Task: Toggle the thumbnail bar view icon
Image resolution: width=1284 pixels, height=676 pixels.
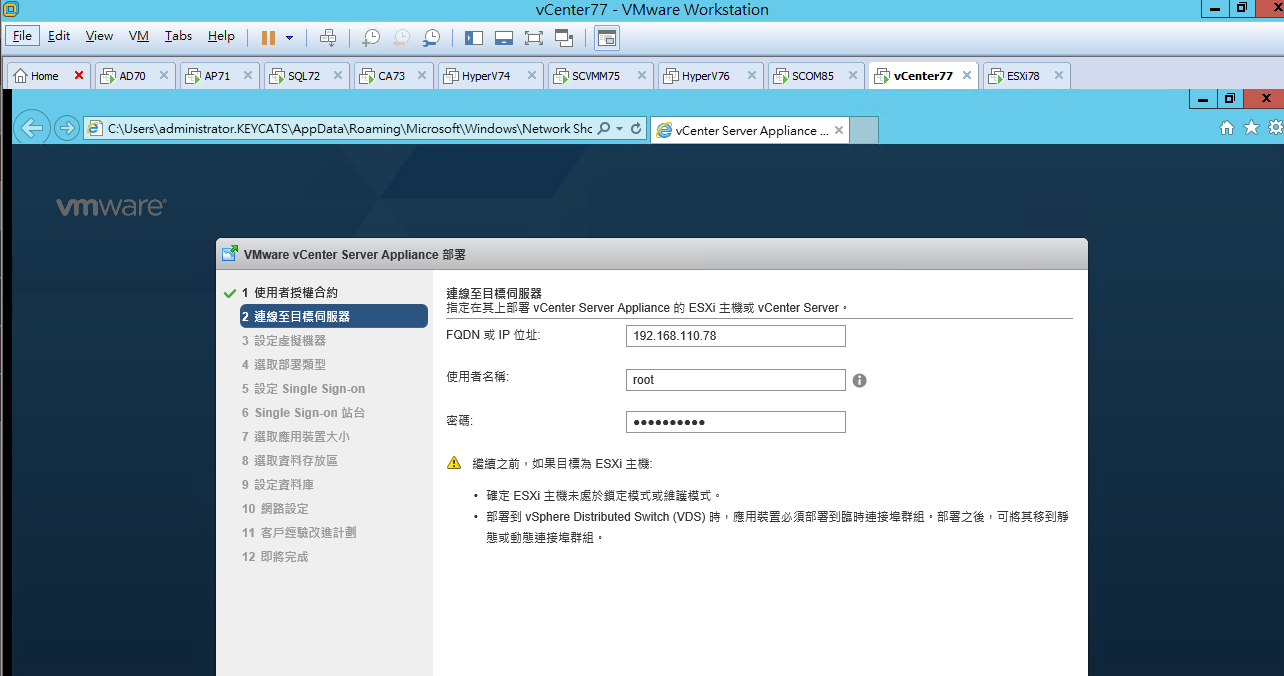Action: (x=504, y=37)
